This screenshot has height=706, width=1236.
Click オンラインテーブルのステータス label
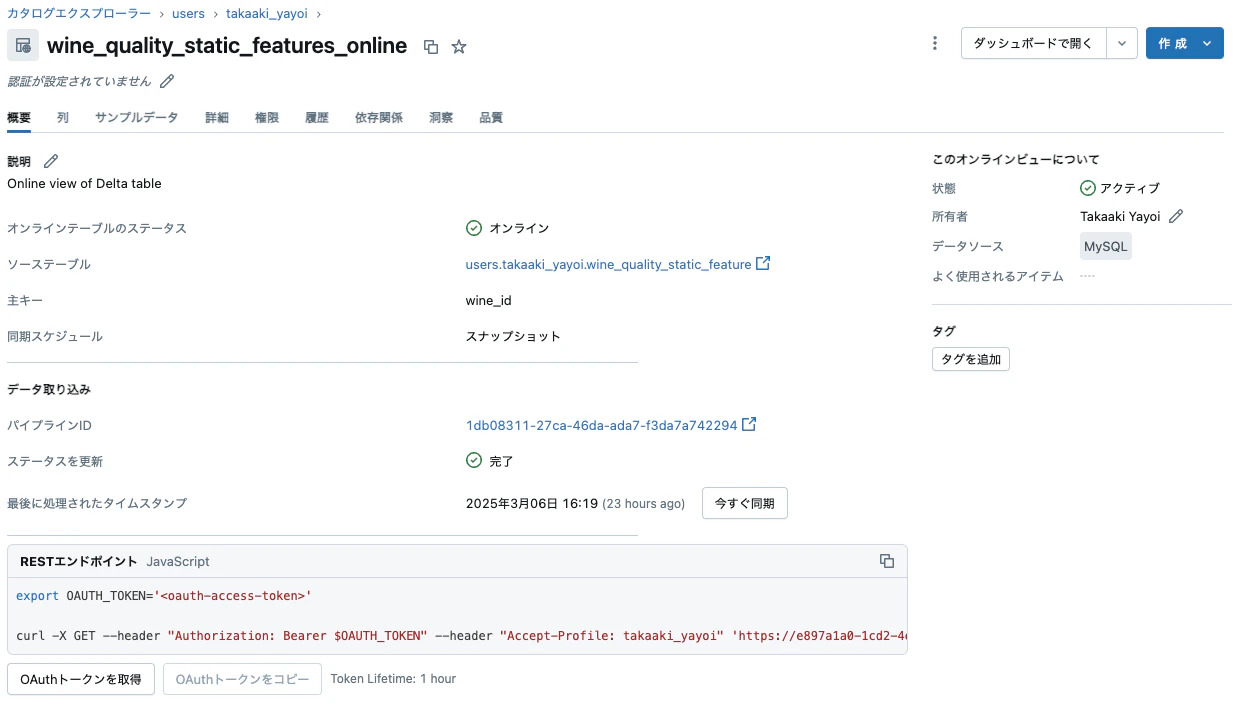coord(97,229)
